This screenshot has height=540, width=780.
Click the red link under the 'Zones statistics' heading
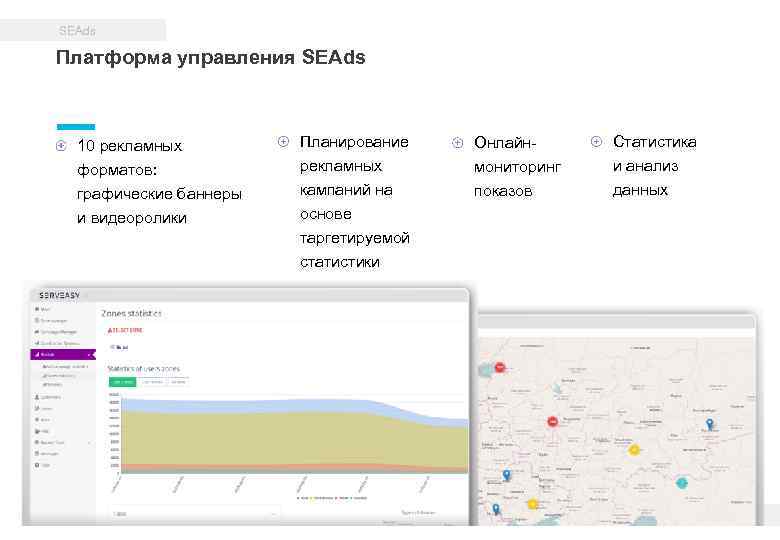[125, 330]
